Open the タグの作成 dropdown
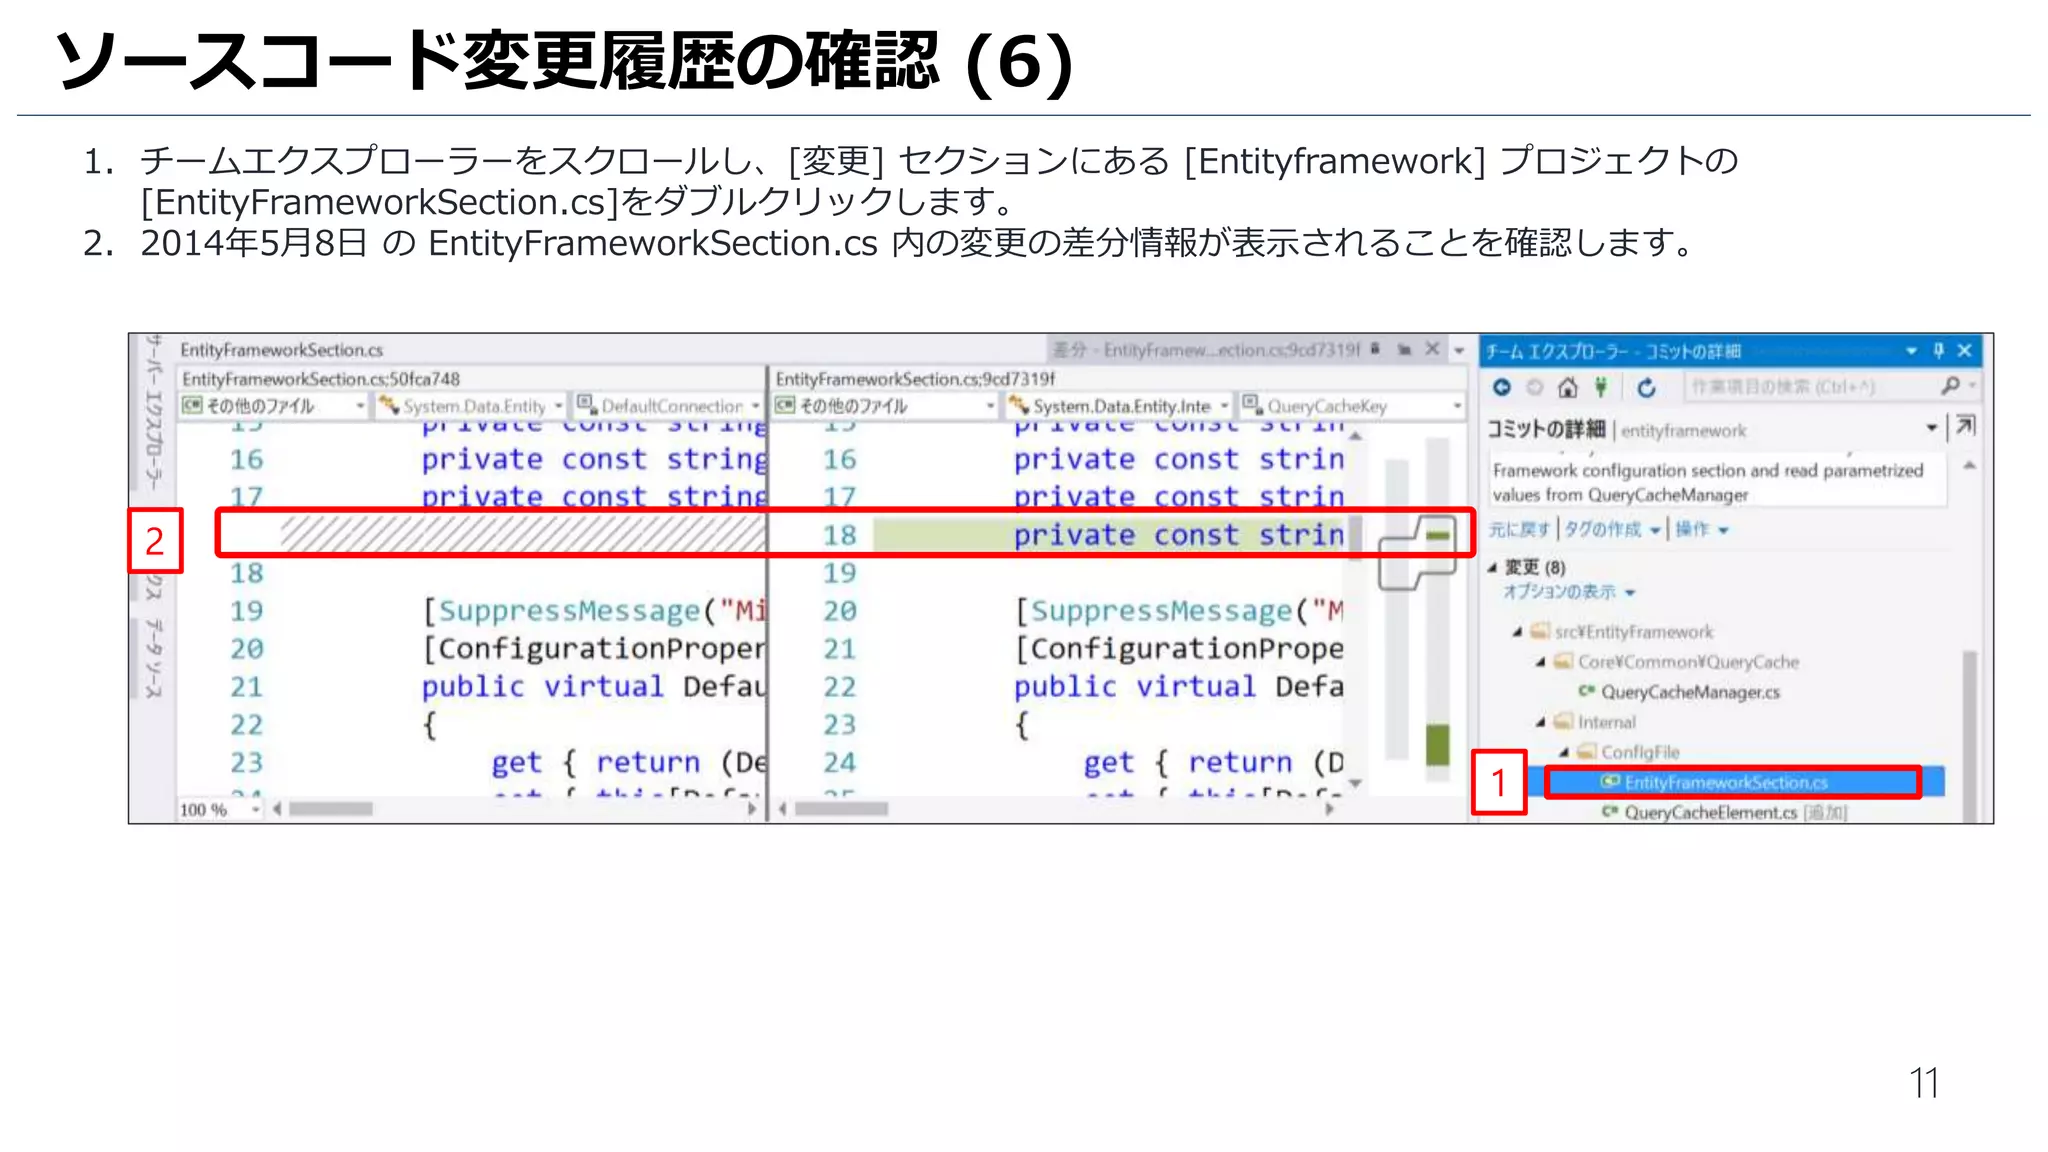The width and height of the screenshot is (2048, 1152). tap(1612, 529)
